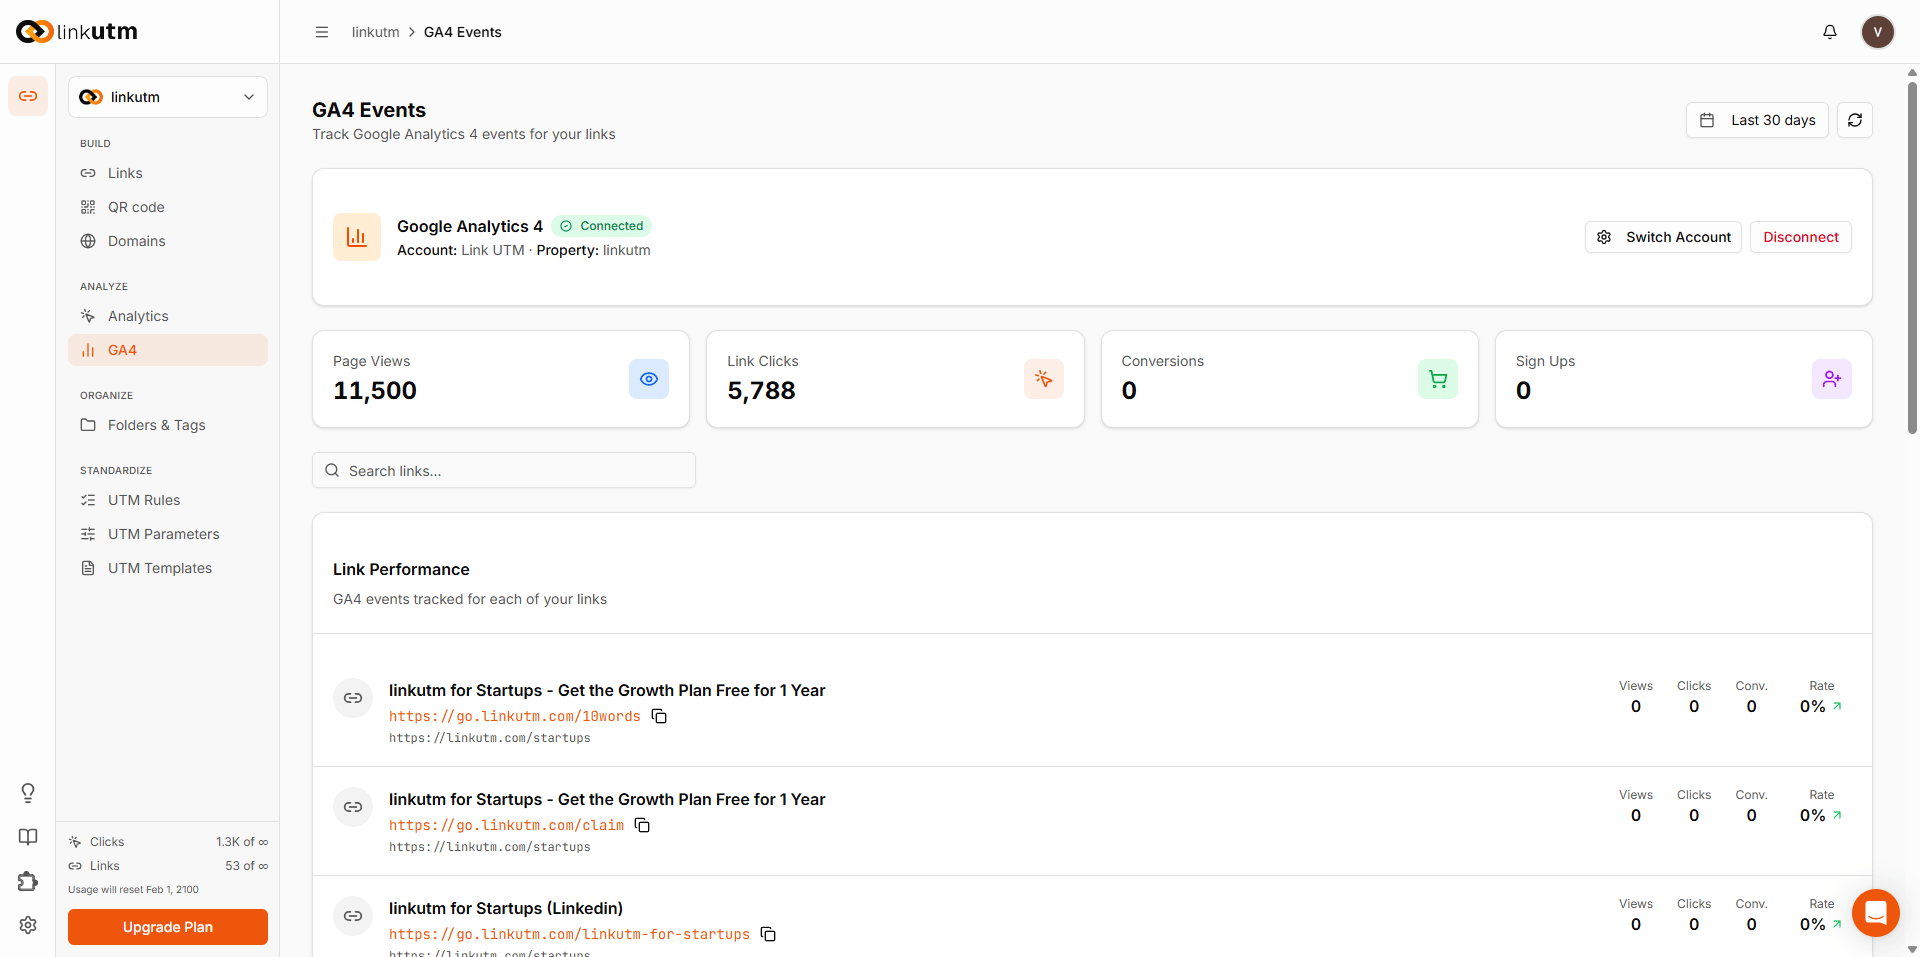
Task: Open Domains in sidebar
Action: pos(168,241)
